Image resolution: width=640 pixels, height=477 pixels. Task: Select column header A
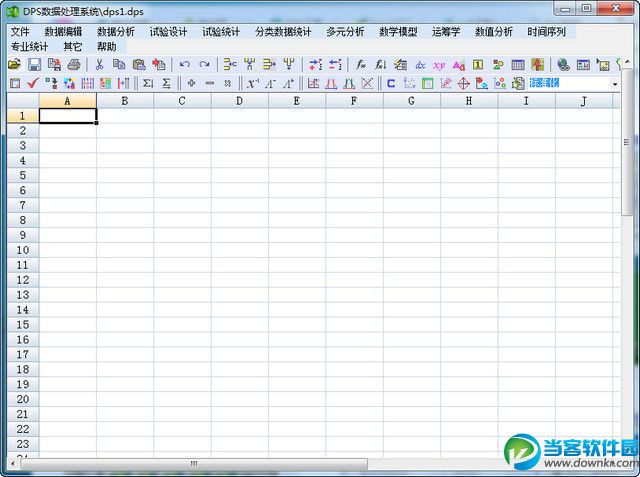67,101
